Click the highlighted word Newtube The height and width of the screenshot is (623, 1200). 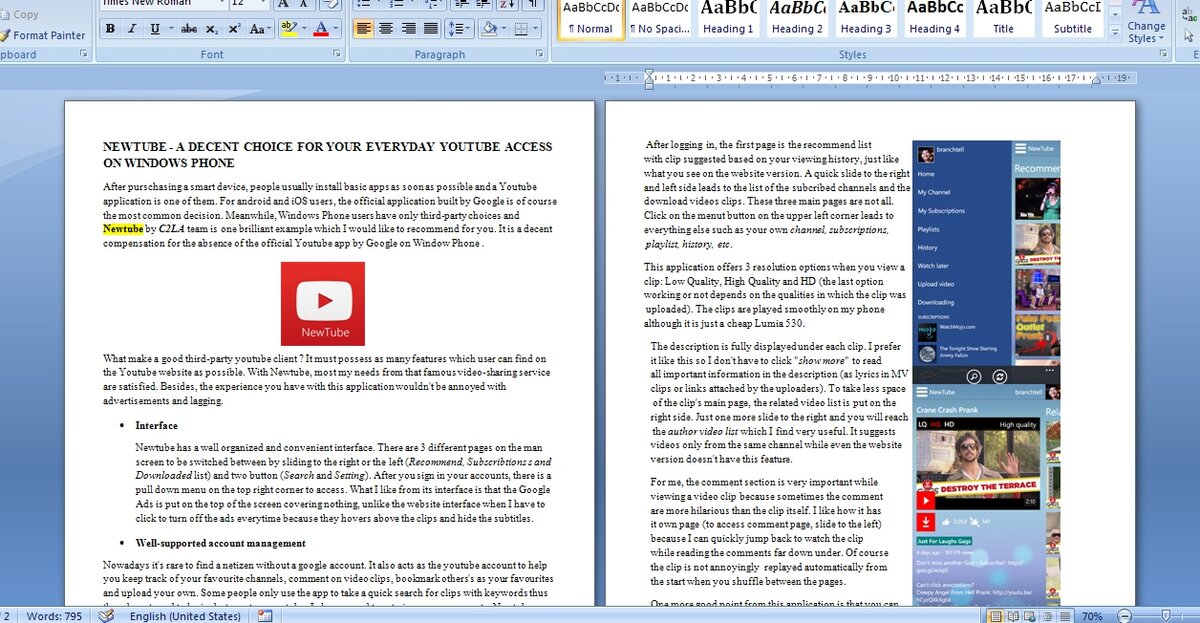(123, 228)
